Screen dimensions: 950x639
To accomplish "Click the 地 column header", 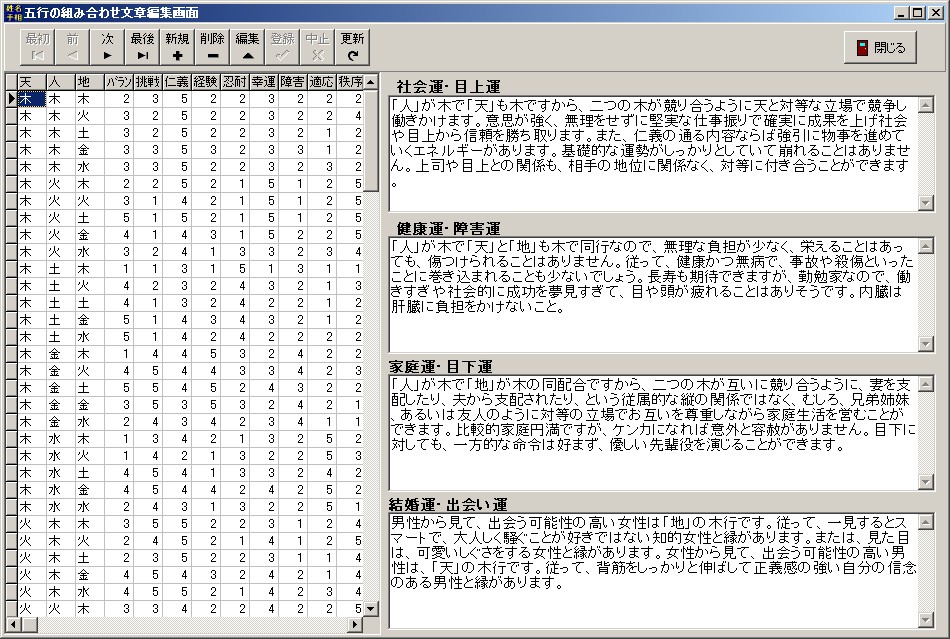I will [x=90, y=82].
